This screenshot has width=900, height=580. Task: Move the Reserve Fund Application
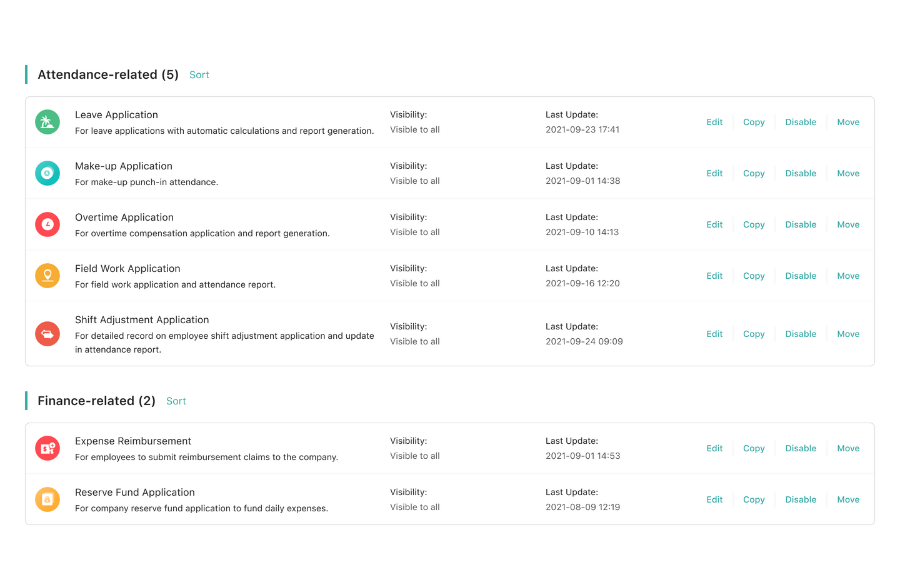(x=848, y=500)
